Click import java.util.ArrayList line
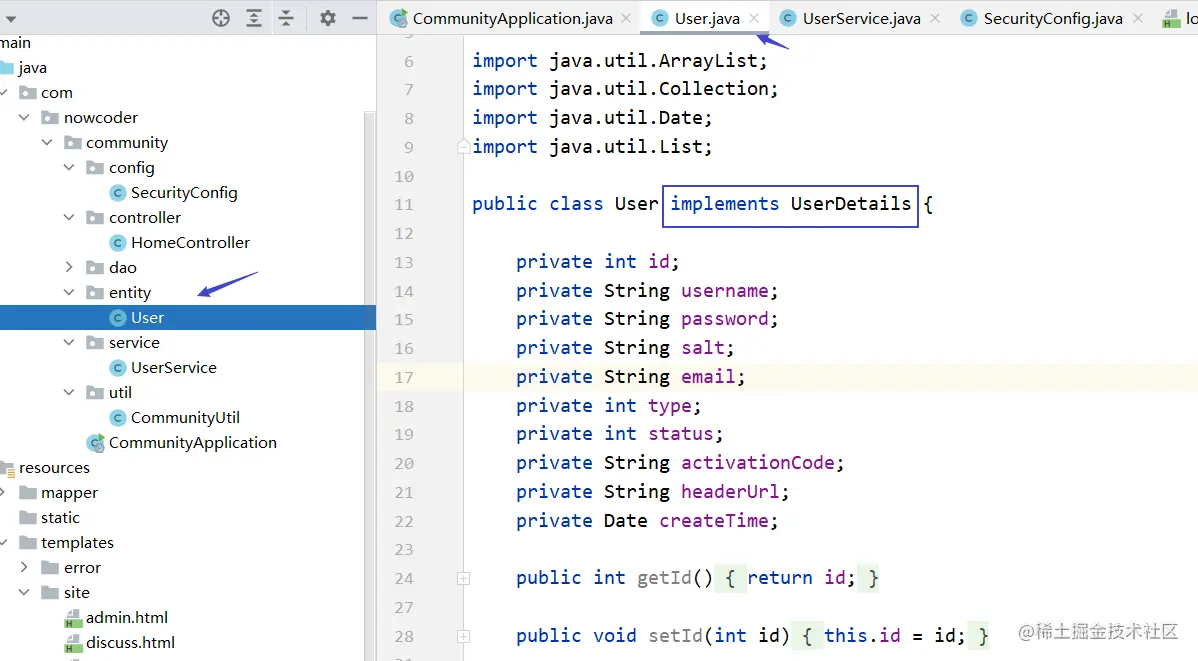The height and width of the screenshot is (661, 1198). coord(619,60)
